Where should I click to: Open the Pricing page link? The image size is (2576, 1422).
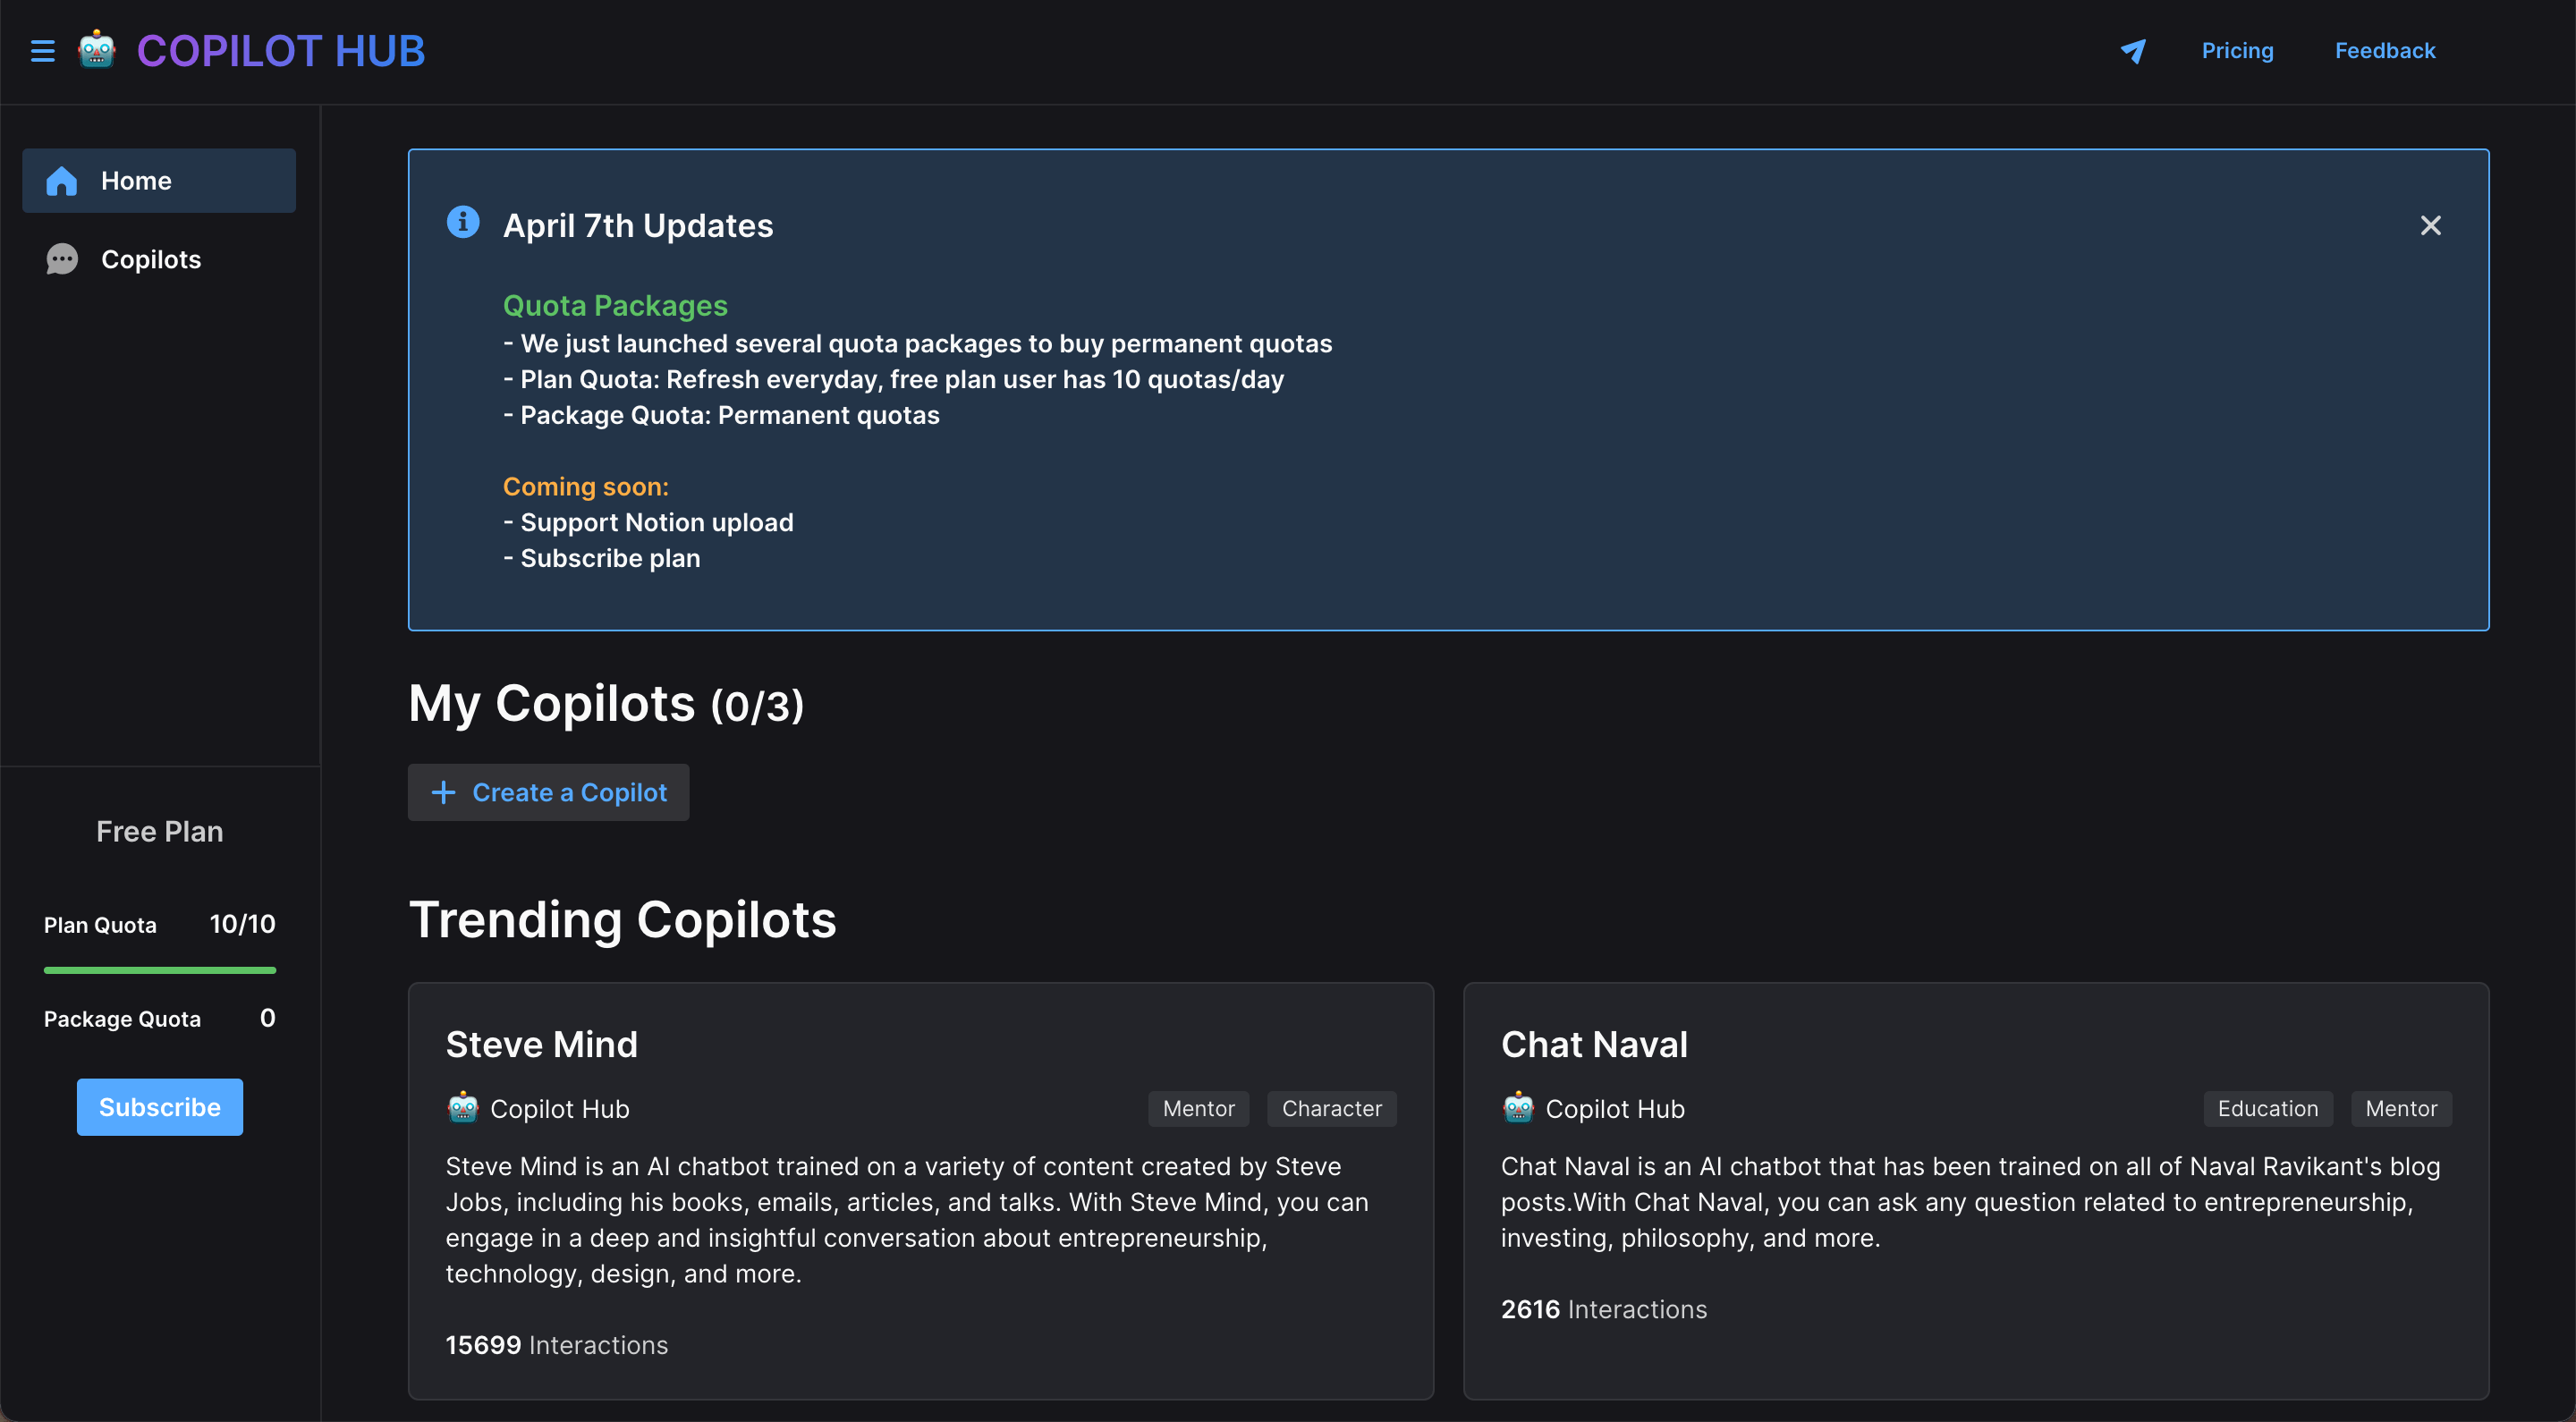point(2237,51)
